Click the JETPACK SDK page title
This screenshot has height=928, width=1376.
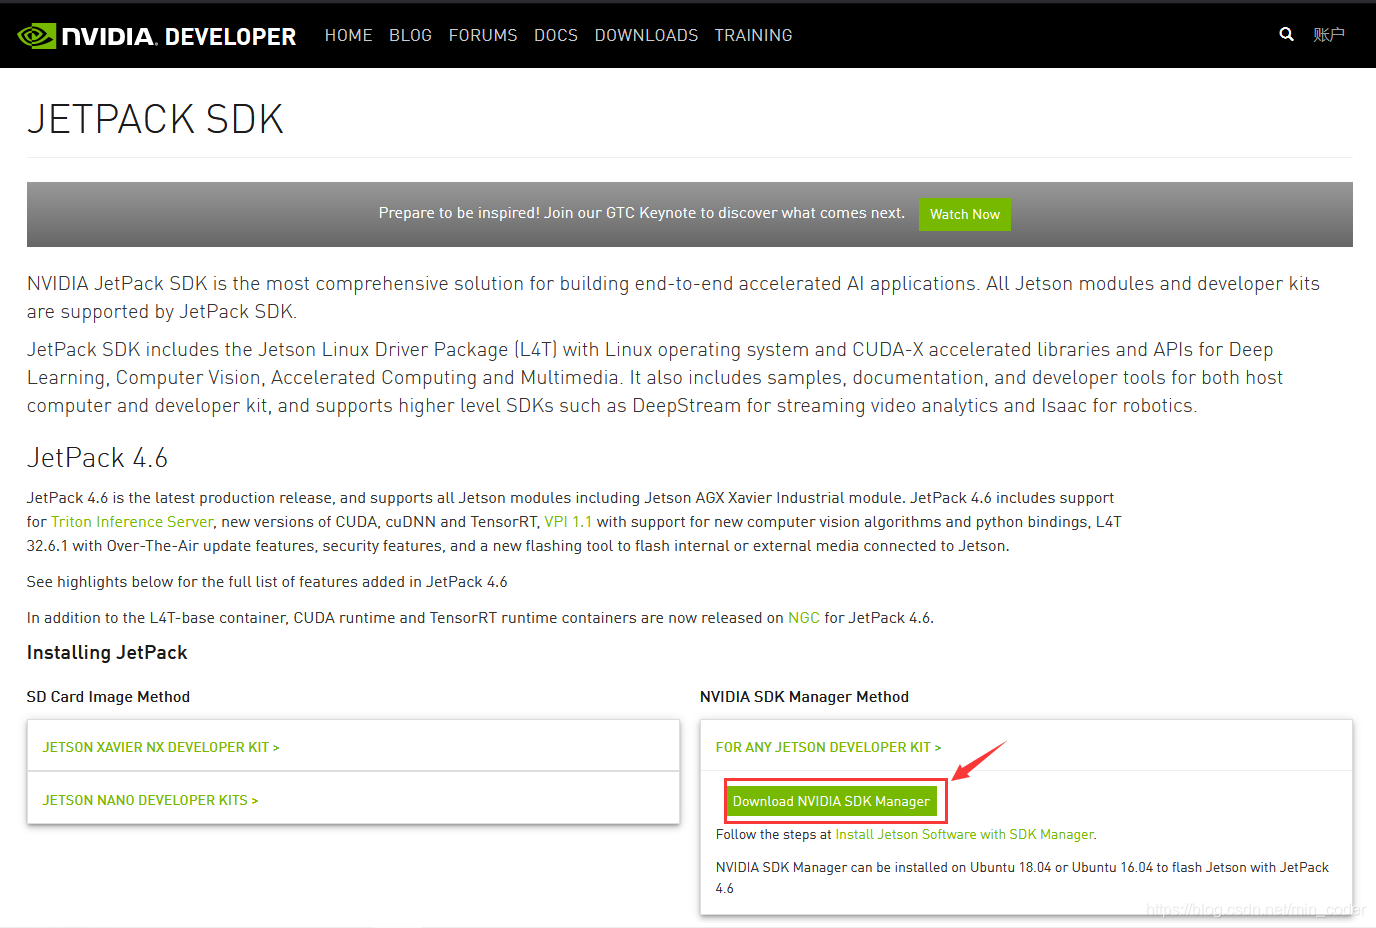[x=155, y=119]
